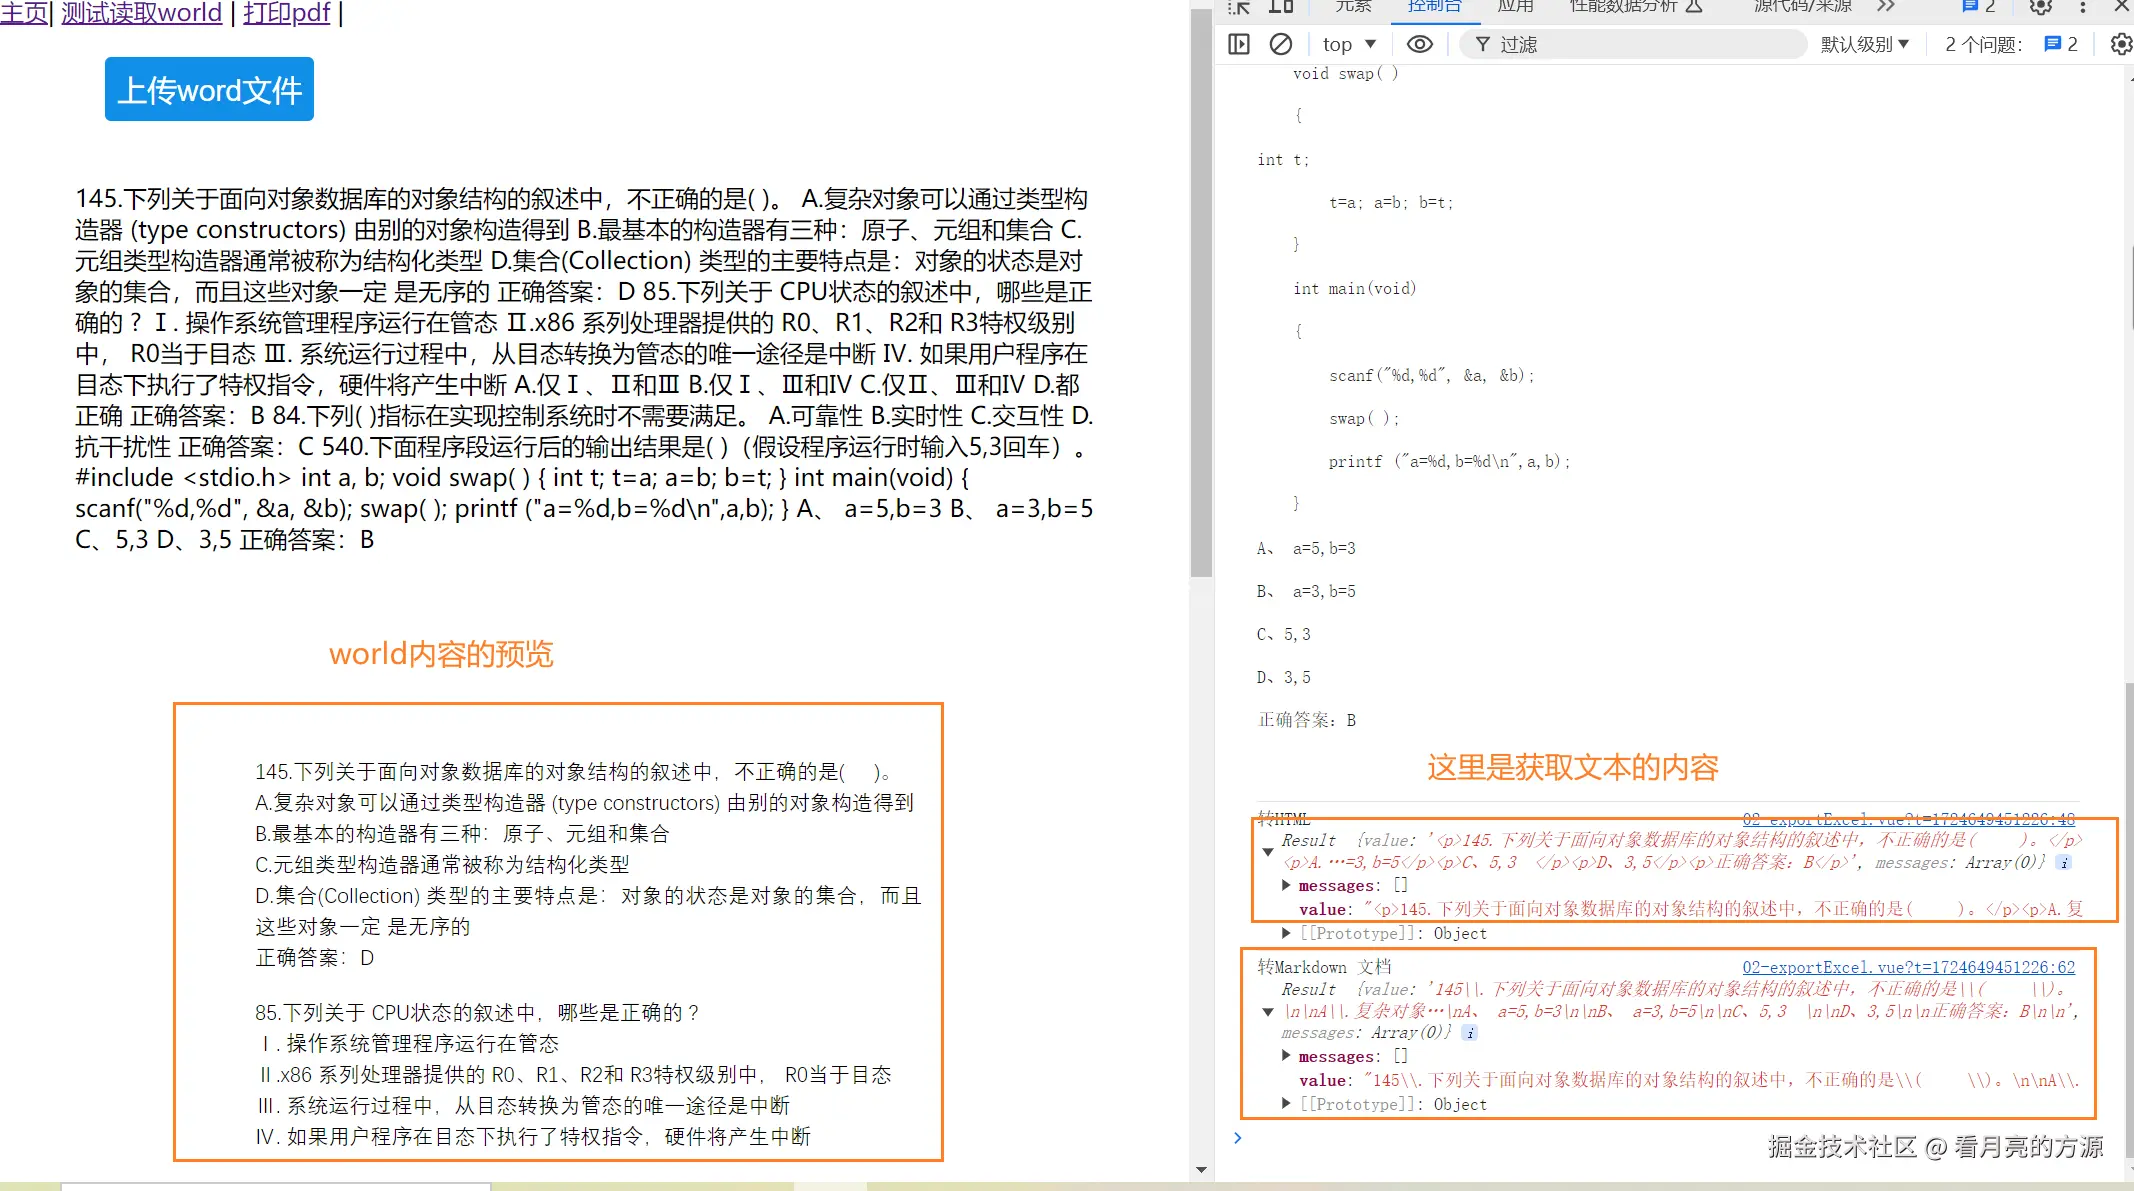Open the top context dropdown
2134x1191 pixels.
coord(1349,44)
